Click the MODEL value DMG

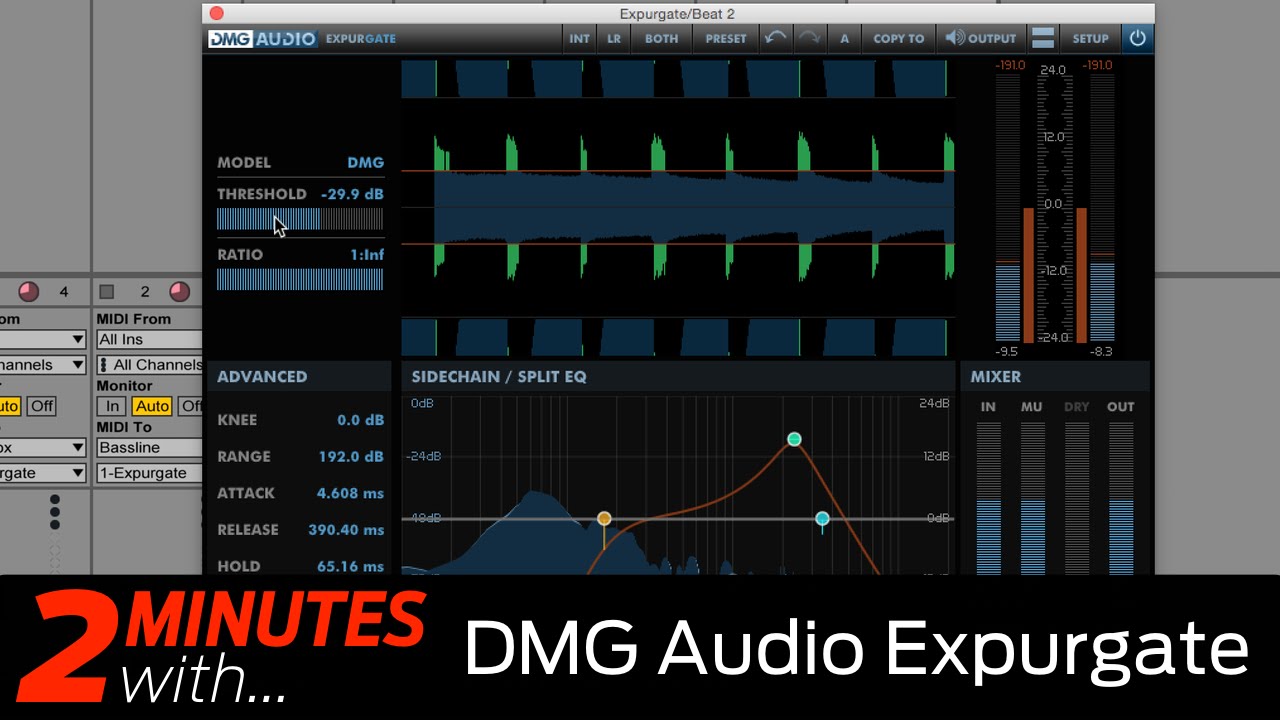(365, 162)
